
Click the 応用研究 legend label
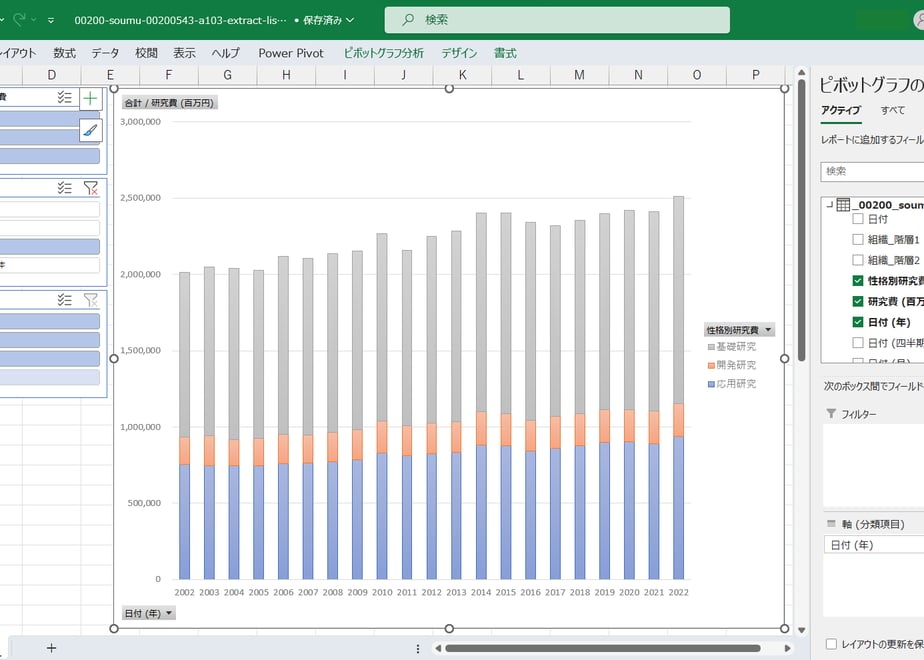(x=737, y=384)
